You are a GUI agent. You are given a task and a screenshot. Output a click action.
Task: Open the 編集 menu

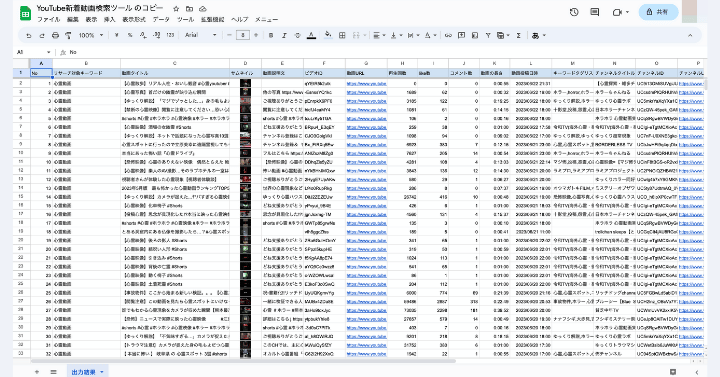73,20
